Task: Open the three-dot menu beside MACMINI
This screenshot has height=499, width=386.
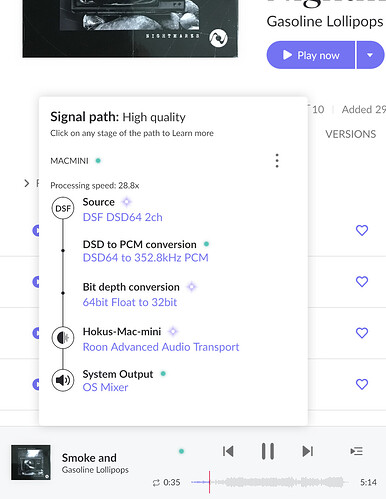Action: 277,161
